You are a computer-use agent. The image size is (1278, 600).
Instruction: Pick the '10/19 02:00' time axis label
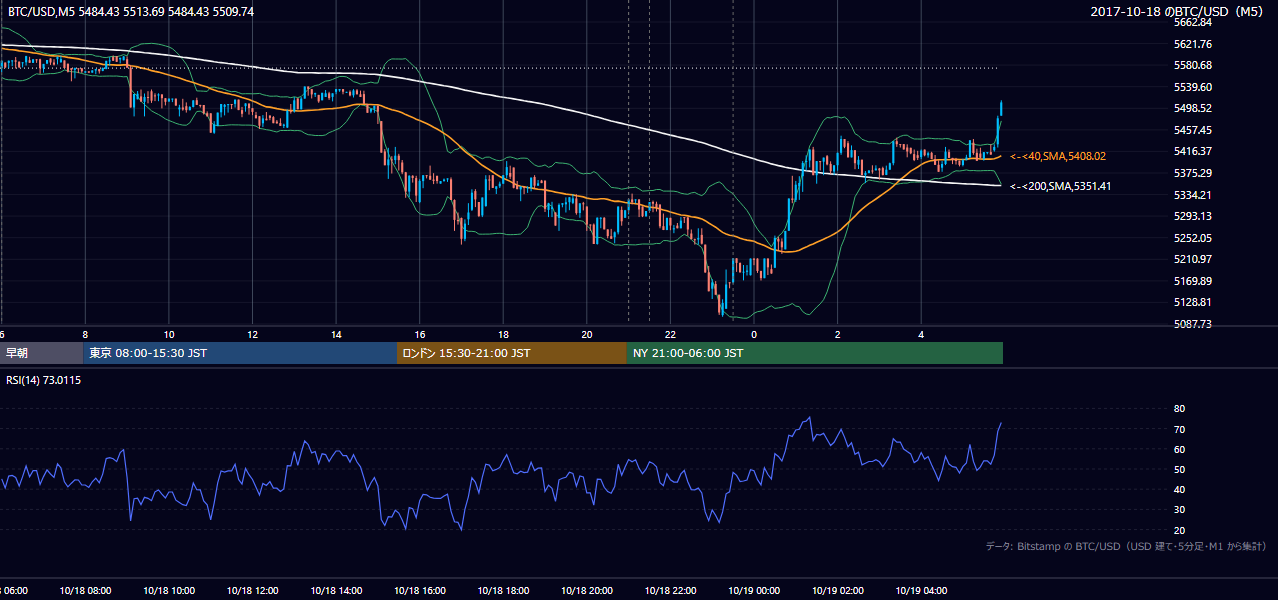[837, 591]
